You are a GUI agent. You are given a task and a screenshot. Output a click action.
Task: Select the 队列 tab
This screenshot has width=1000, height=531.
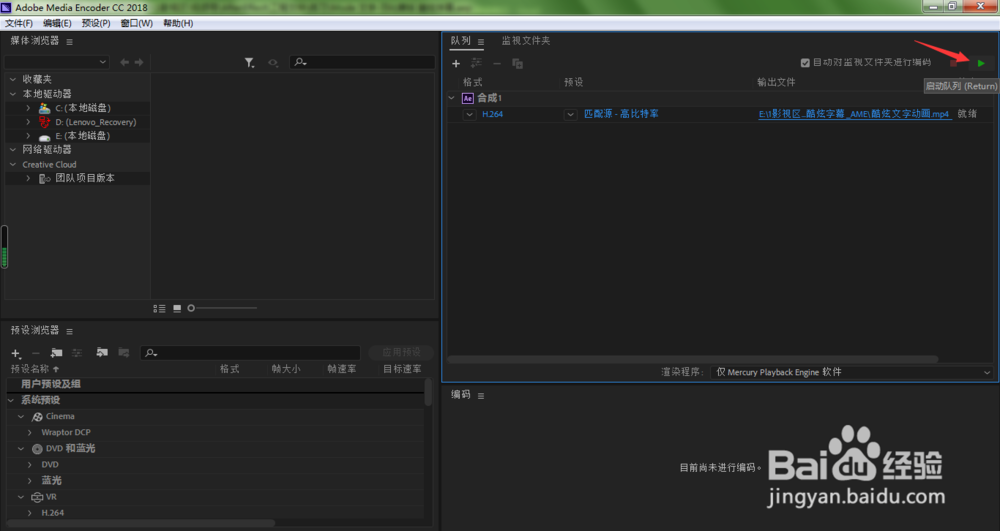pos(460,41)
